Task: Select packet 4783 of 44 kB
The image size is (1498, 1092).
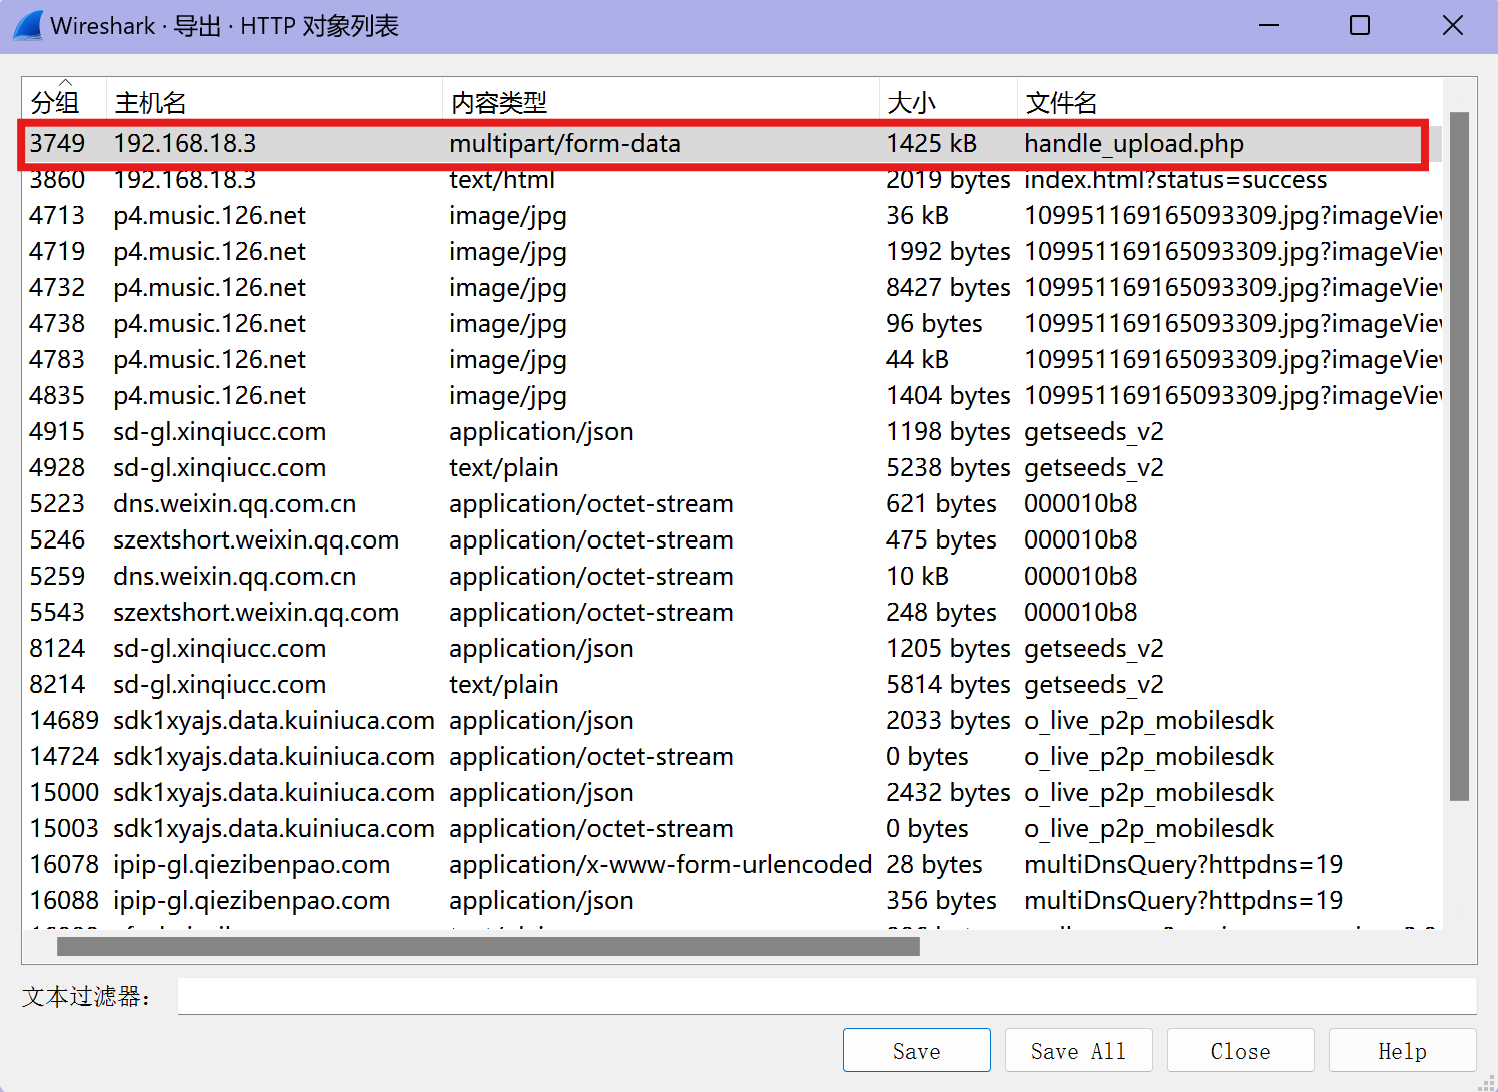Action: pos(732,360)
